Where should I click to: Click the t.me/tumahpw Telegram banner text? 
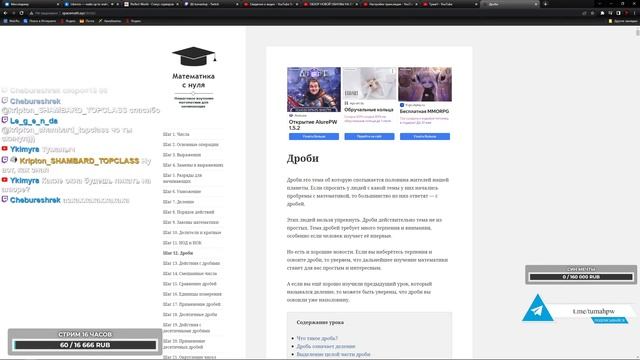(593, 311)
